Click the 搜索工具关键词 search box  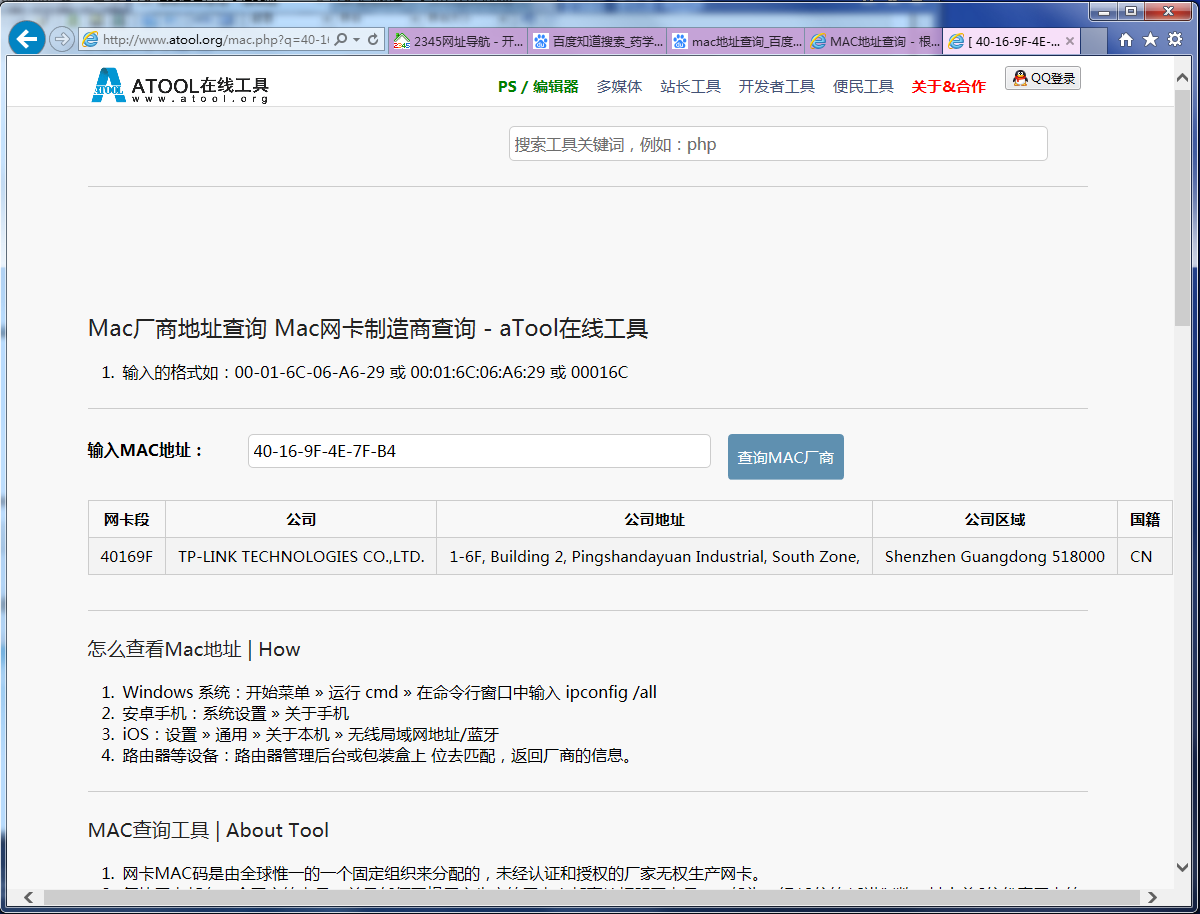pos(778,144)
